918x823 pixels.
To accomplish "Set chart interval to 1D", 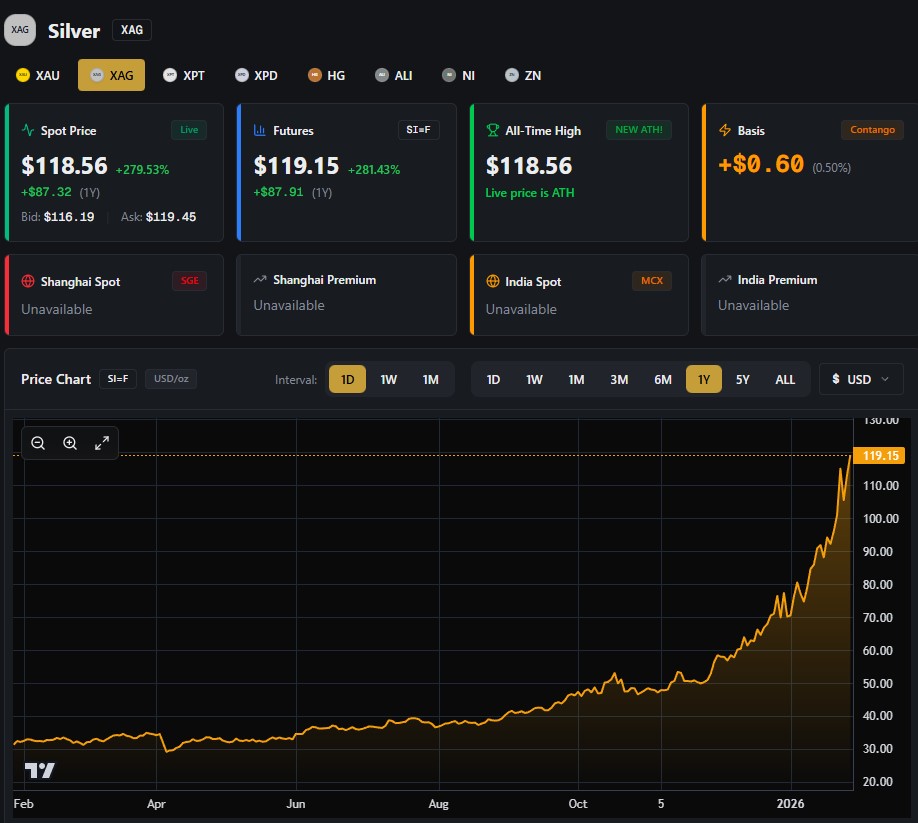I will [347, 379].
